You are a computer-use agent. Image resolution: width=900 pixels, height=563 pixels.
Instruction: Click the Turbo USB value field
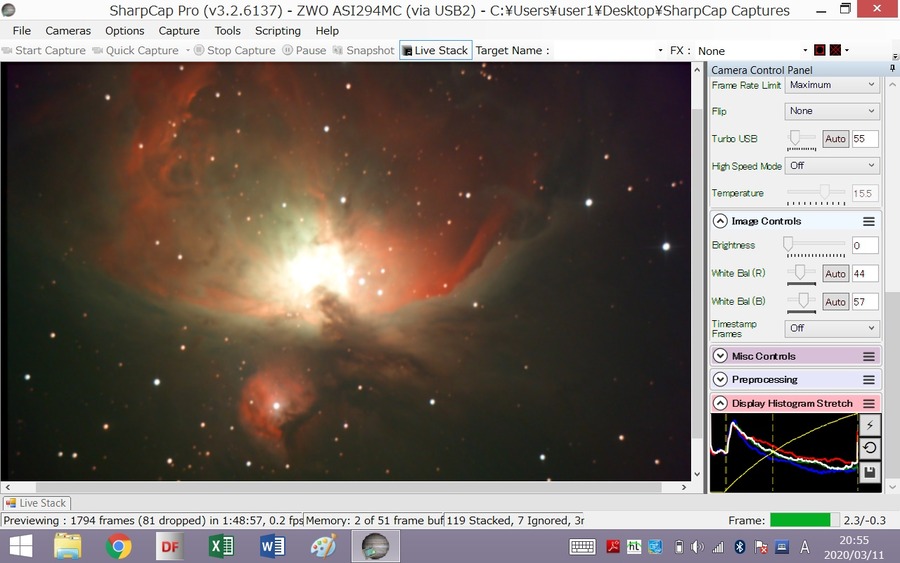tap(865, 139)
